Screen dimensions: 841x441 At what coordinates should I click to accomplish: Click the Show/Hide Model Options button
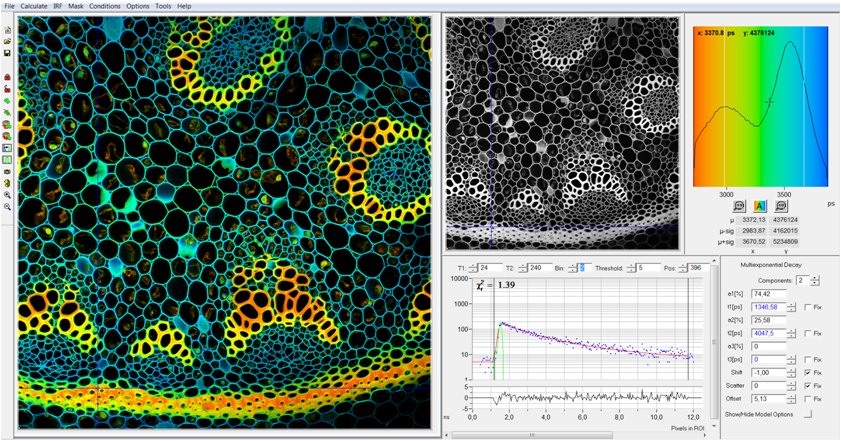coord(808,413)
